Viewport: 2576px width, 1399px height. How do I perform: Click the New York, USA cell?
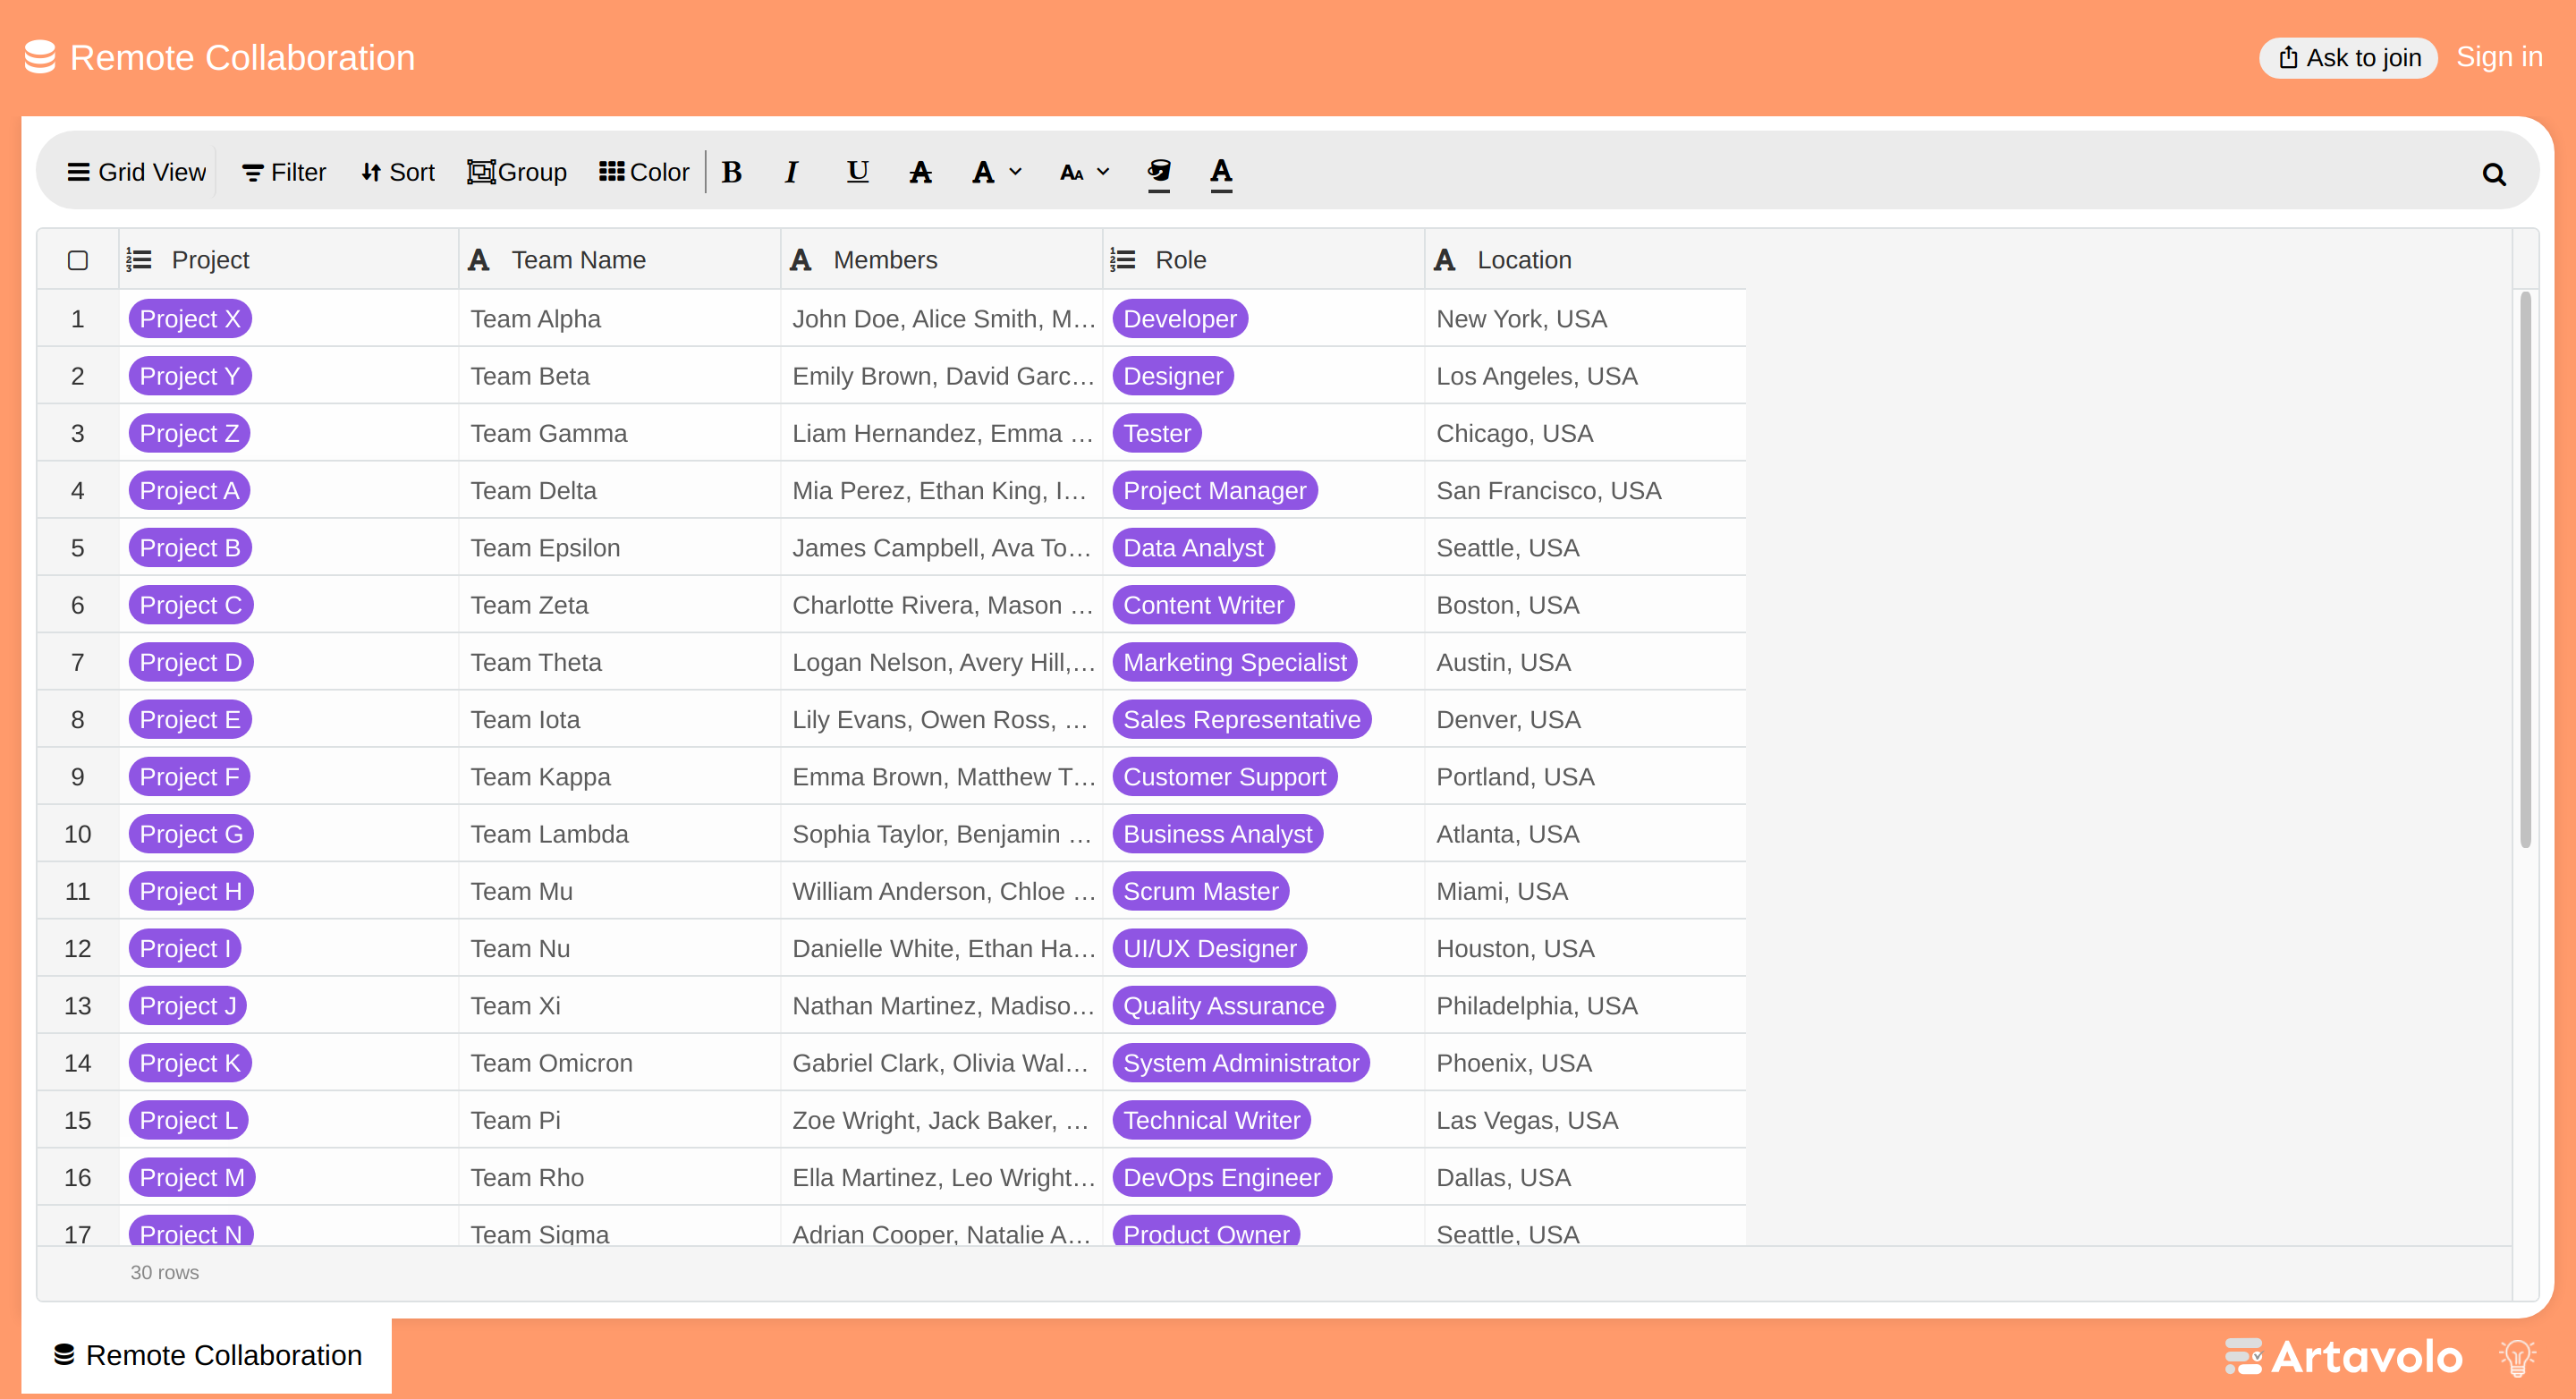[x=1585, y=319]
